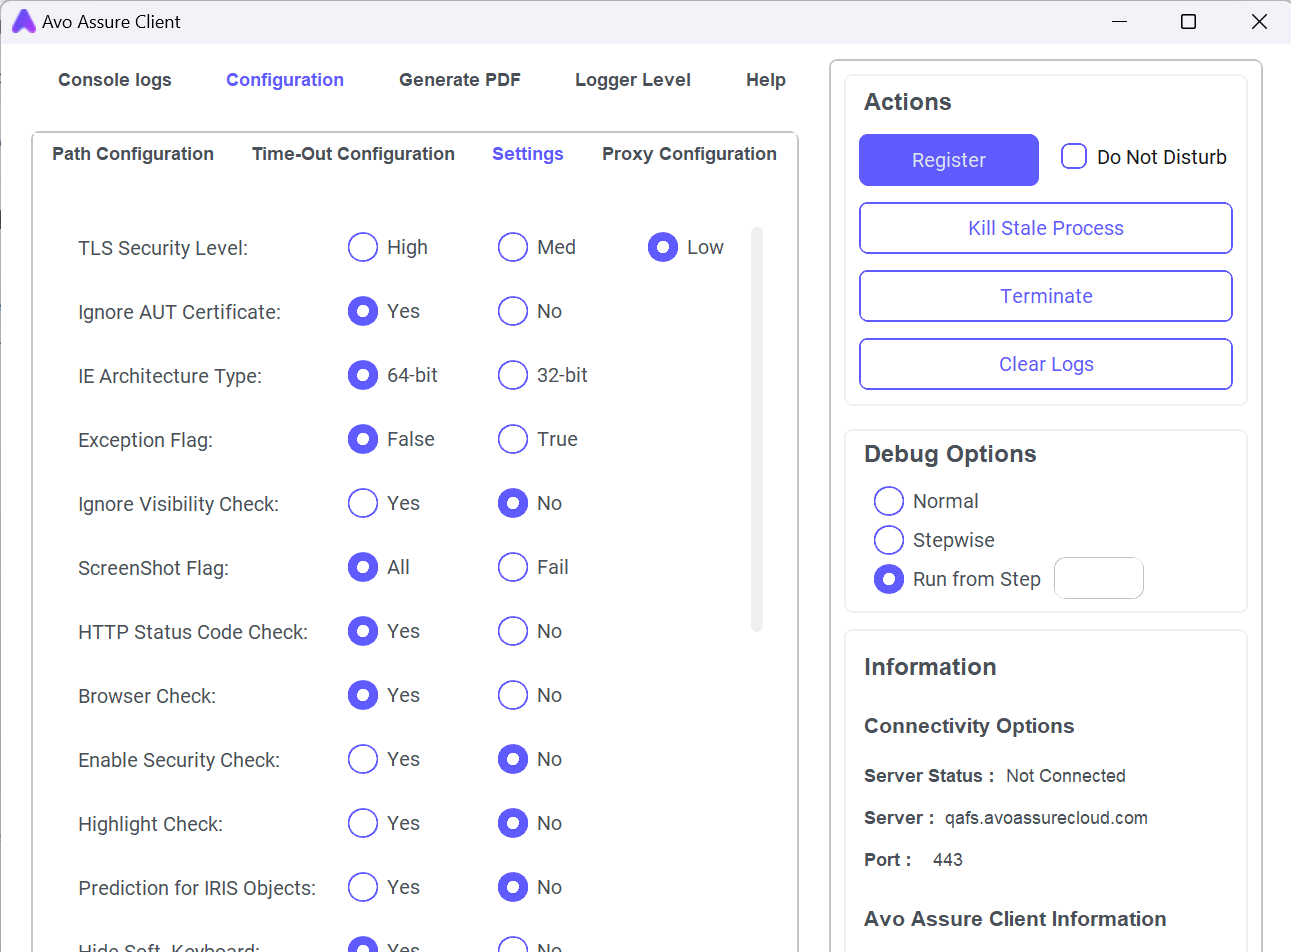Click the Avo Assure logo icon
Screen dimensions: 1291x952
point(24,22)
